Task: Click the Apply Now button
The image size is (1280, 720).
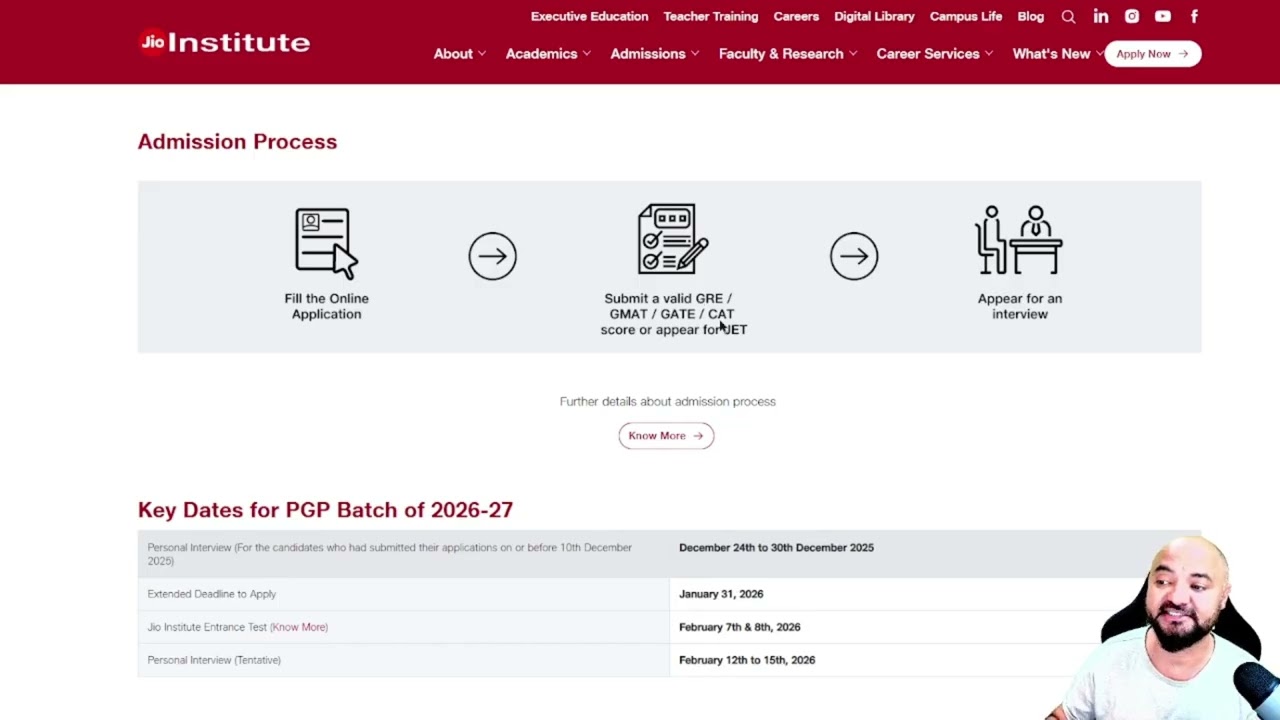Action: 1153,54
